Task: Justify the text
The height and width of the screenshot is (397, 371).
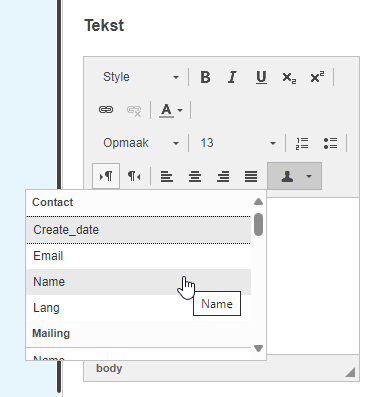Action: 251,176
